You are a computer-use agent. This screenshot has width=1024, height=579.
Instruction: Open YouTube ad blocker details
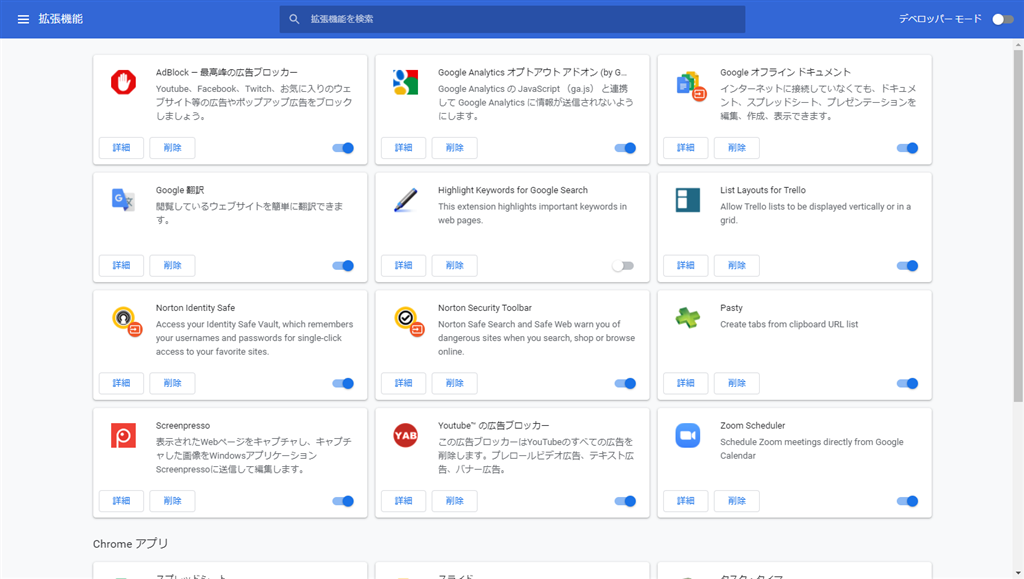[x=404, y=501]
